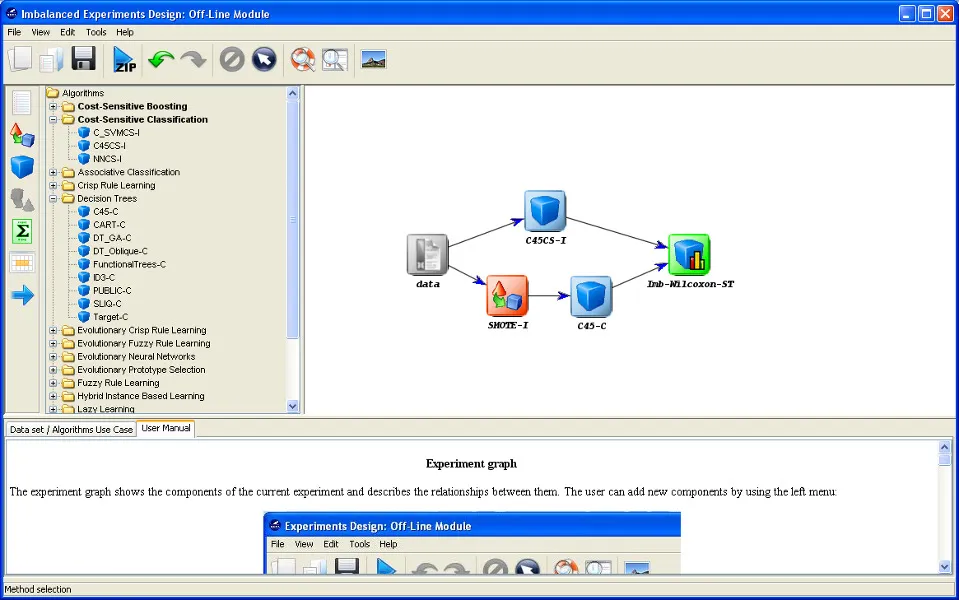
Task: Select the methods cube tool
Action: [21, 166]
